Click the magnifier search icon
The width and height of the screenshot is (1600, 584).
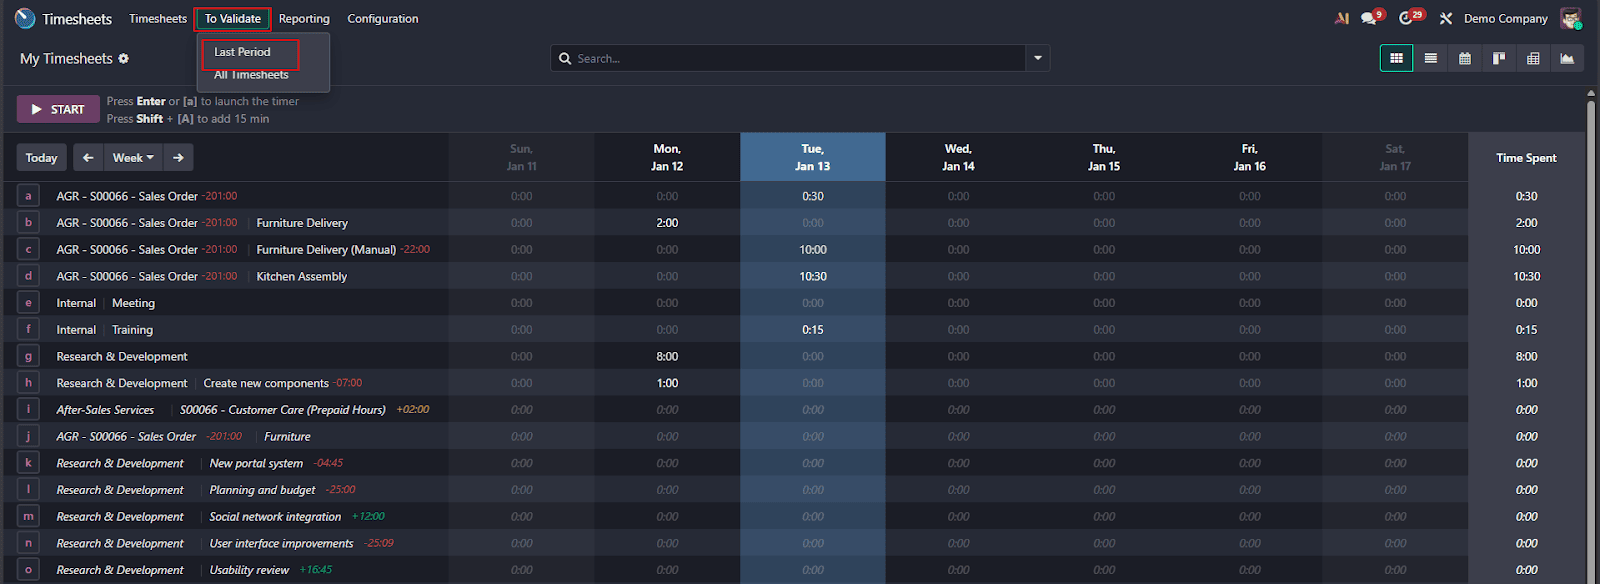[565, 59]
